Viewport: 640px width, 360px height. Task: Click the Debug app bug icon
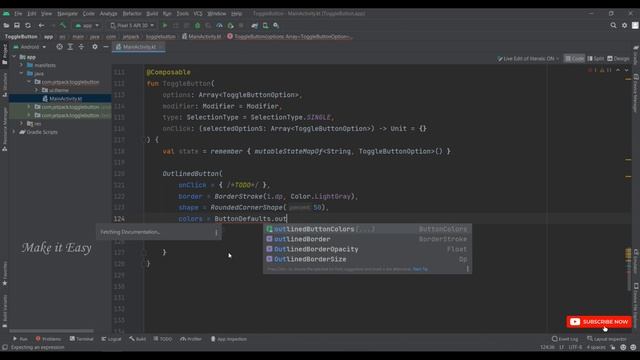pyautogui.click(x=198, y=25)
